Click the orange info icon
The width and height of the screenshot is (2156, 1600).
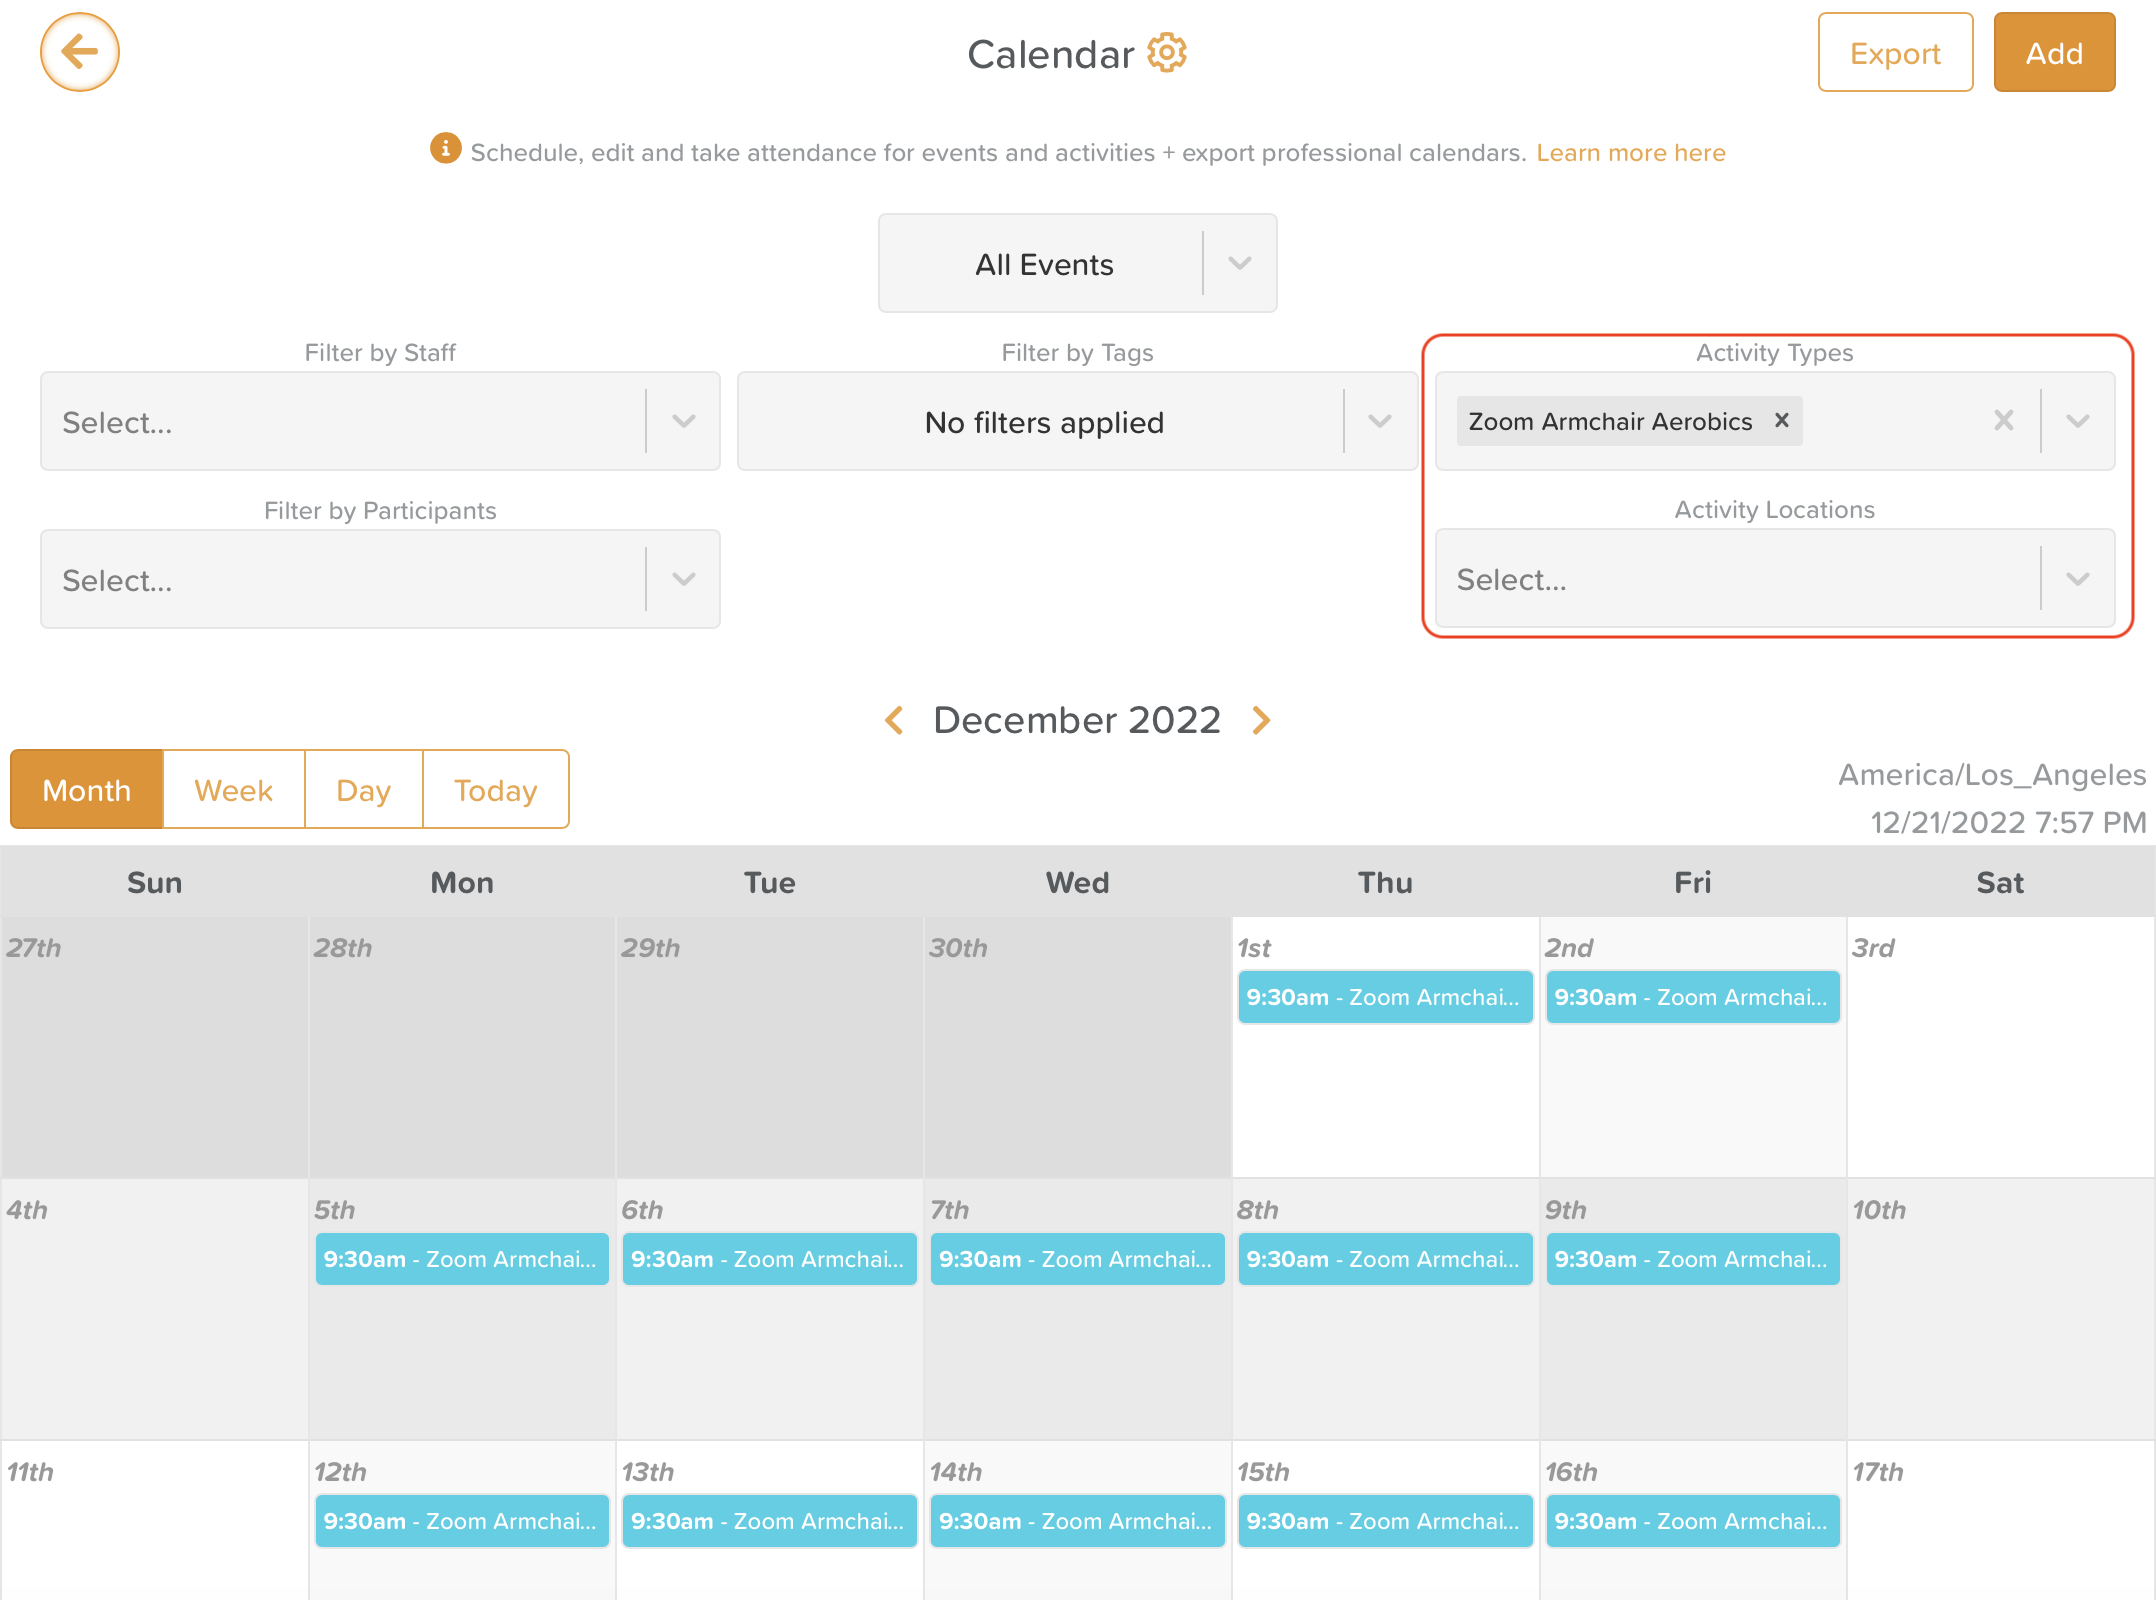coord(445,148)
